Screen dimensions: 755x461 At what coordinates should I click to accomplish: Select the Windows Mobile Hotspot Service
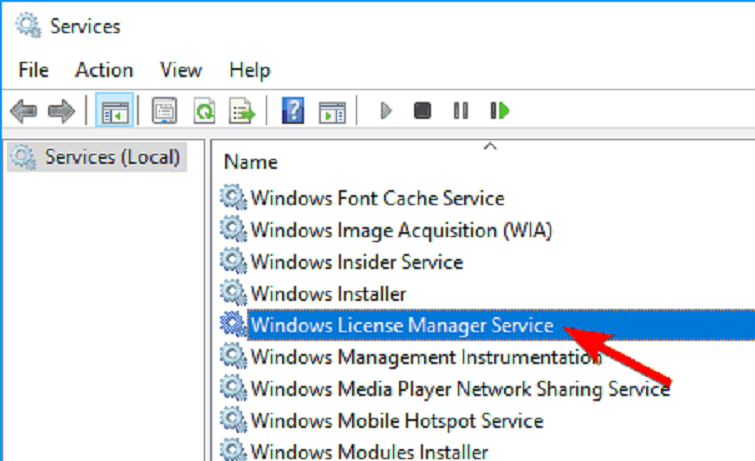(x=396, y=421)
